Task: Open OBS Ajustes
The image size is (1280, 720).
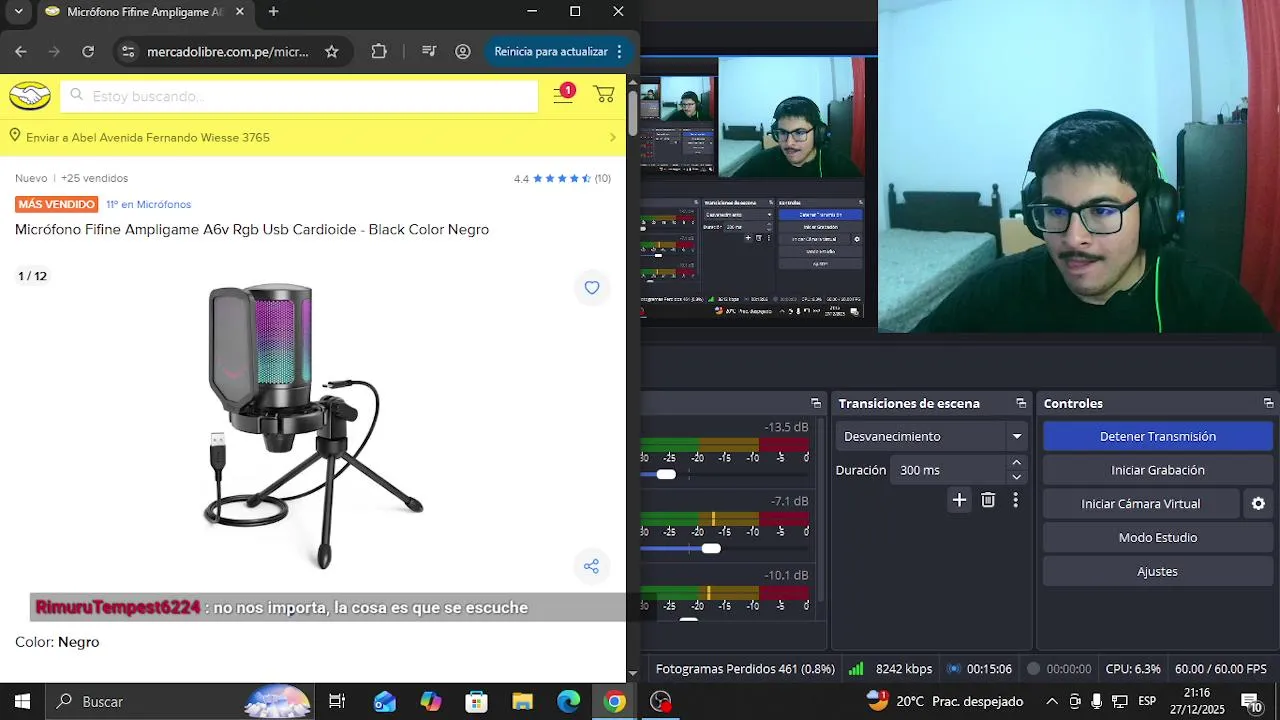Action: [1158, 572]
